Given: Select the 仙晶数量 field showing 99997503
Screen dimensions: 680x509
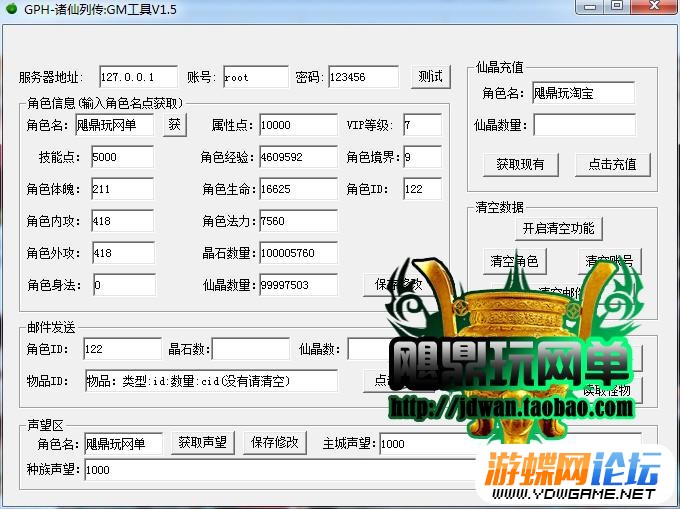Looking at the screenshot, I should coord(298,285).
